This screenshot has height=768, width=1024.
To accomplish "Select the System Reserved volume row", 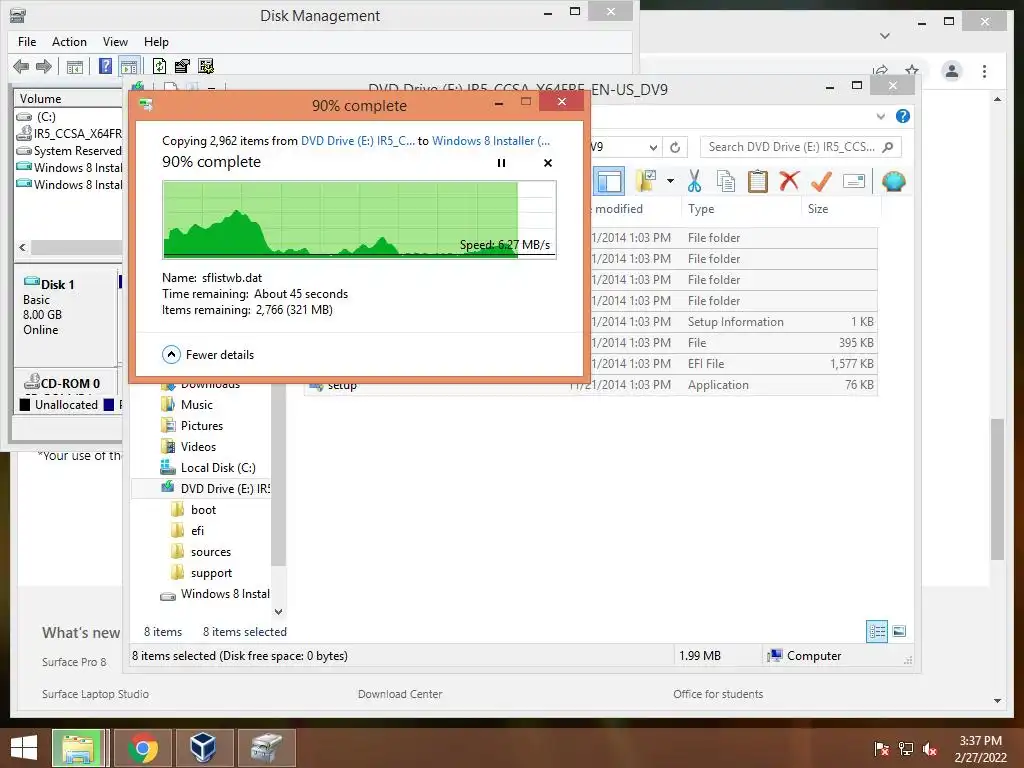I will pyautogui.click(x=69, y=151).
